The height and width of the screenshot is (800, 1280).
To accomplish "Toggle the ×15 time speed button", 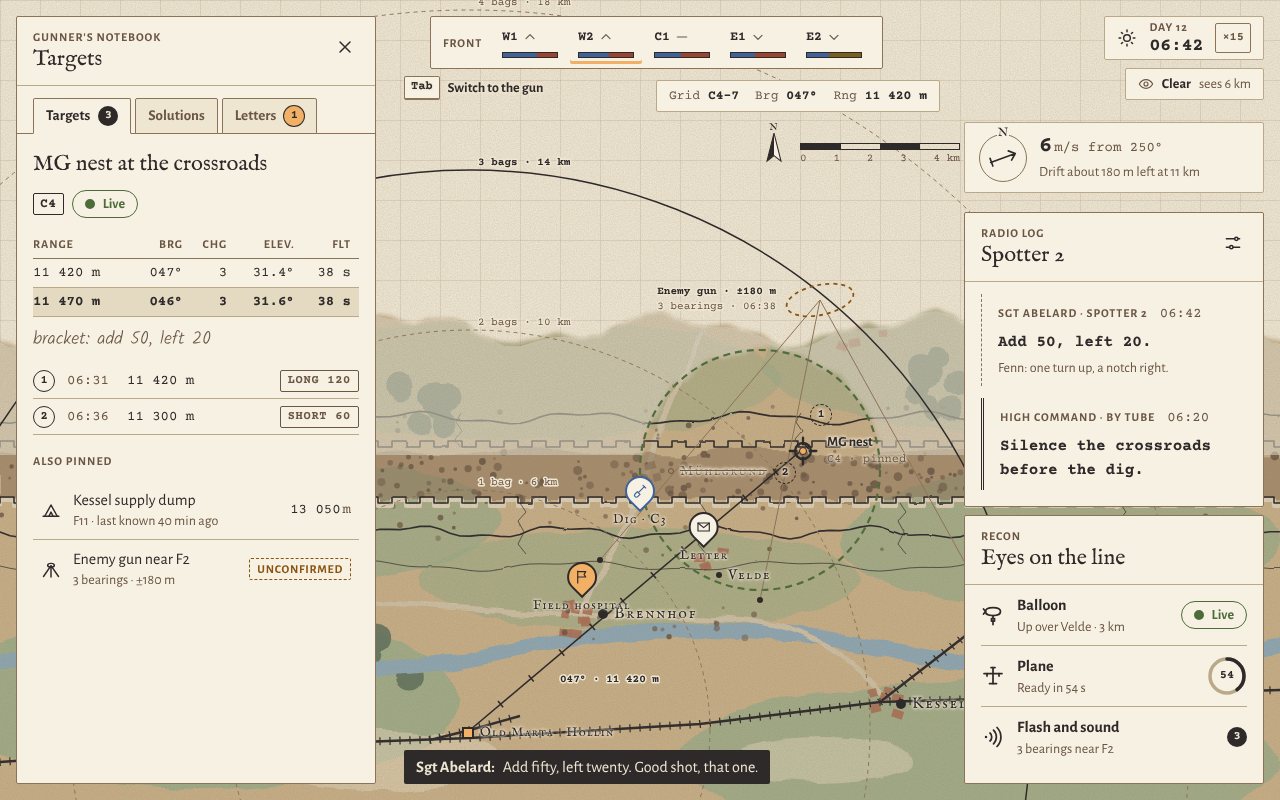I will tap(1232, 38).
